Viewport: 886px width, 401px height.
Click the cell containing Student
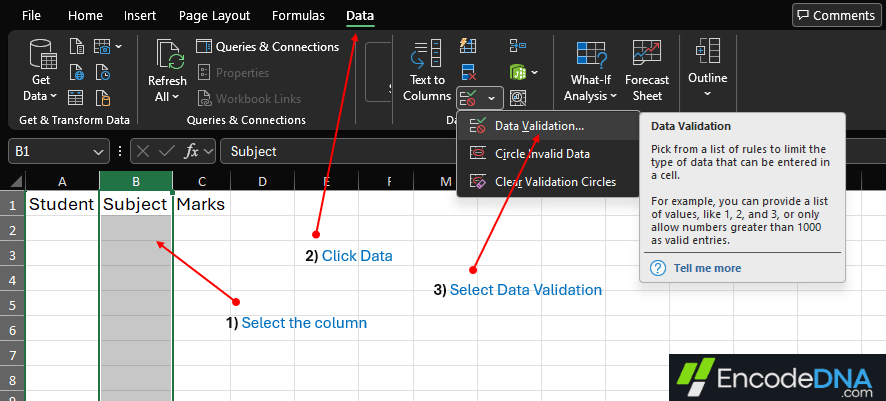pos(62,204)
